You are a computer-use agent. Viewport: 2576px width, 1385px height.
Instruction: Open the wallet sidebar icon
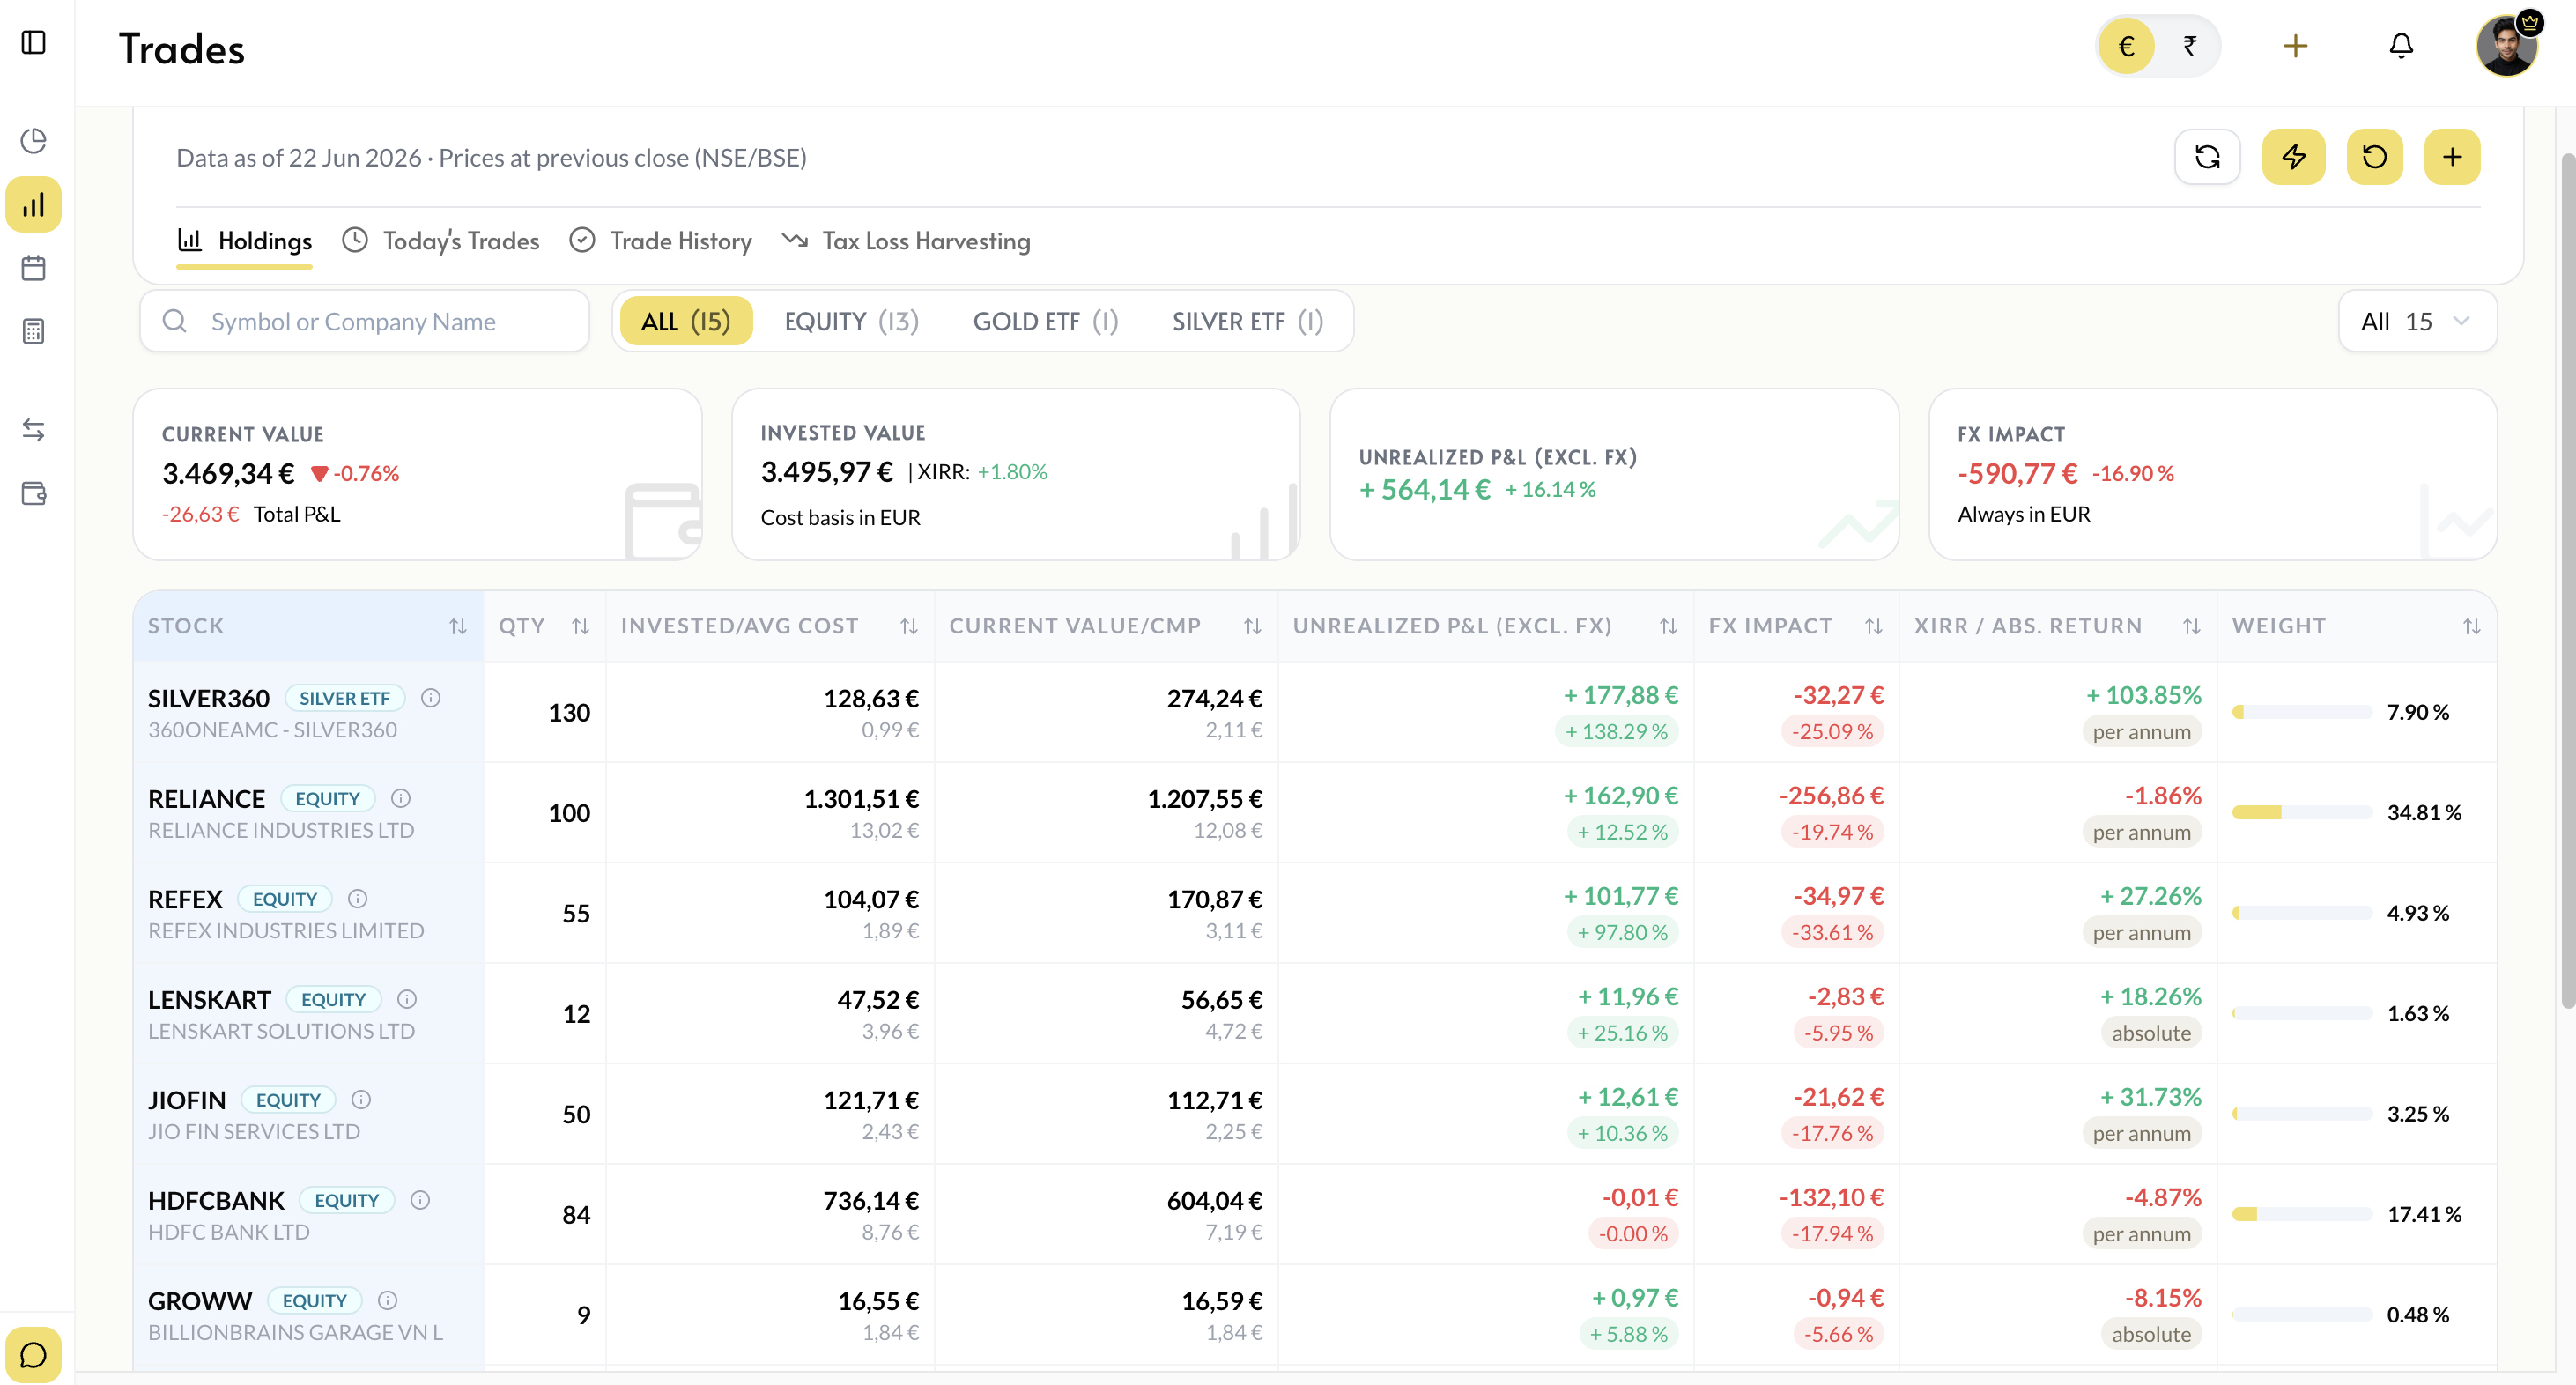coord(33,493)
